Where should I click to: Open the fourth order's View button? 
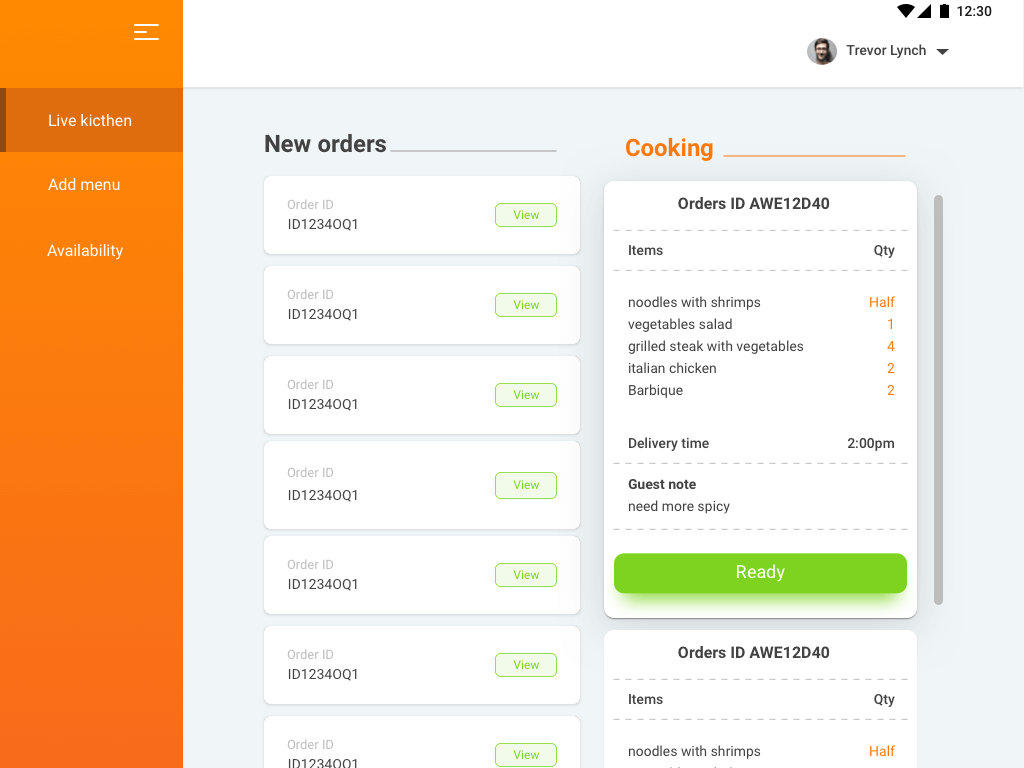pos(526,485)
